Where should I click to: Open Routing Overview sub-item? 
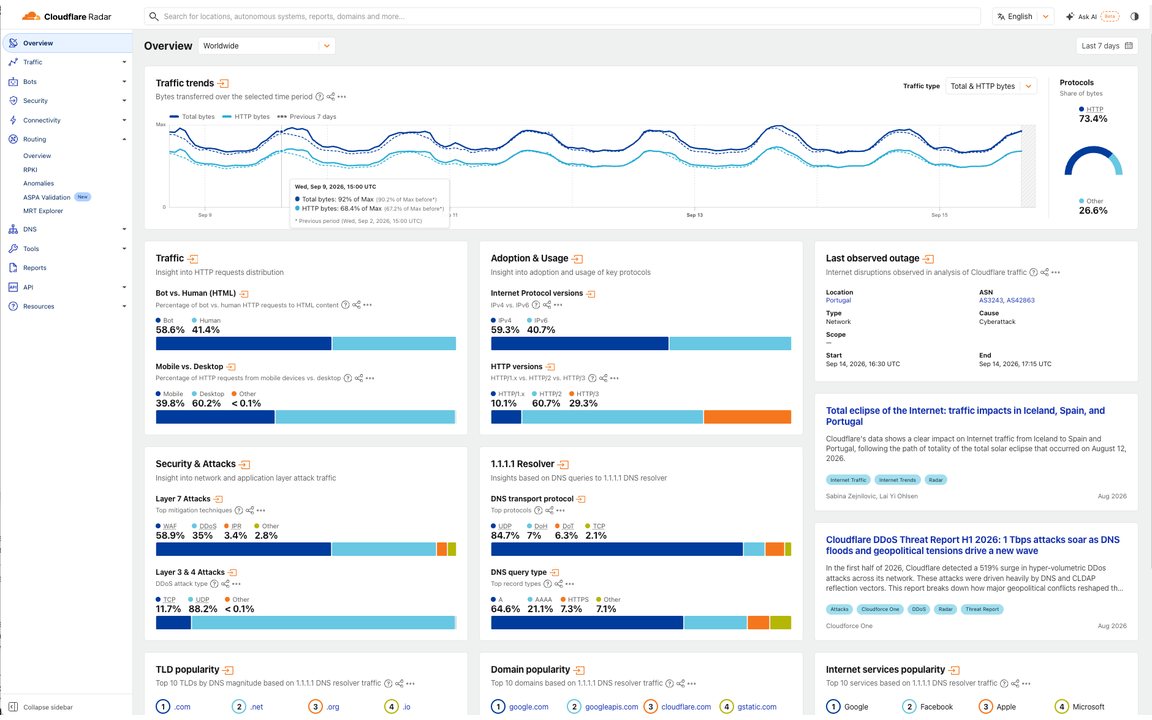coord(37,156)
